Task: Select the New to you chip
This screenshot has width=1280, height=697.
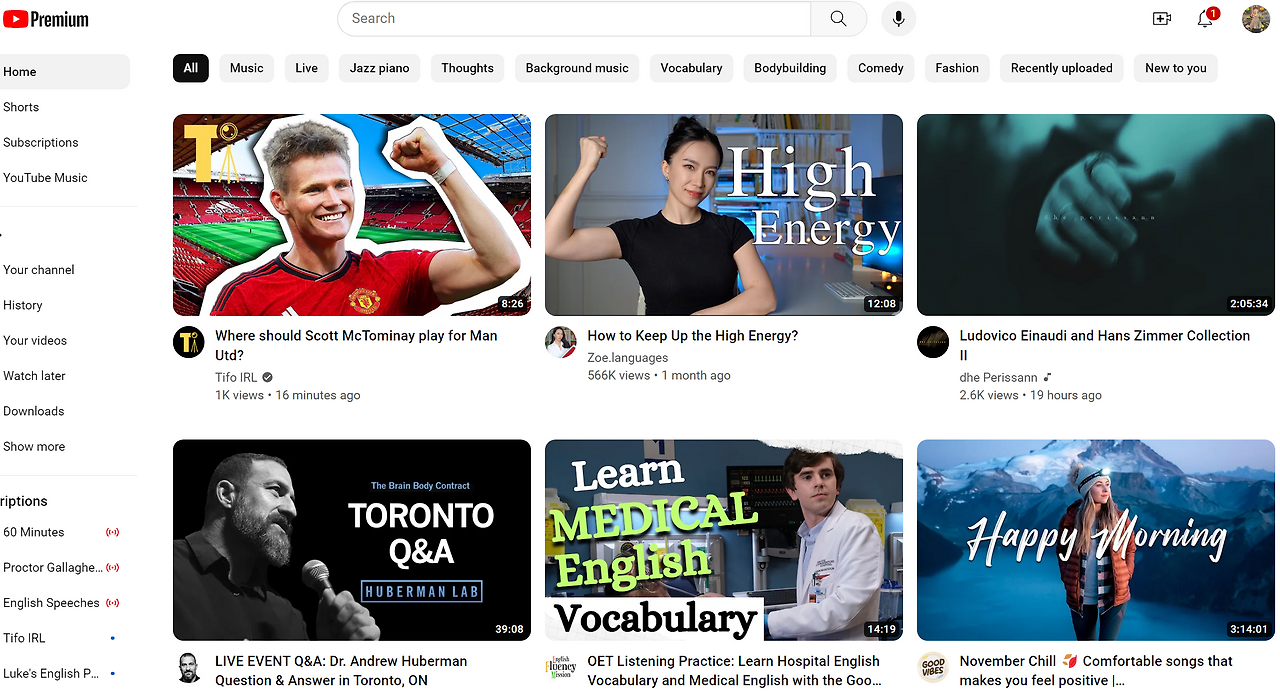Action: point(1175,68)
